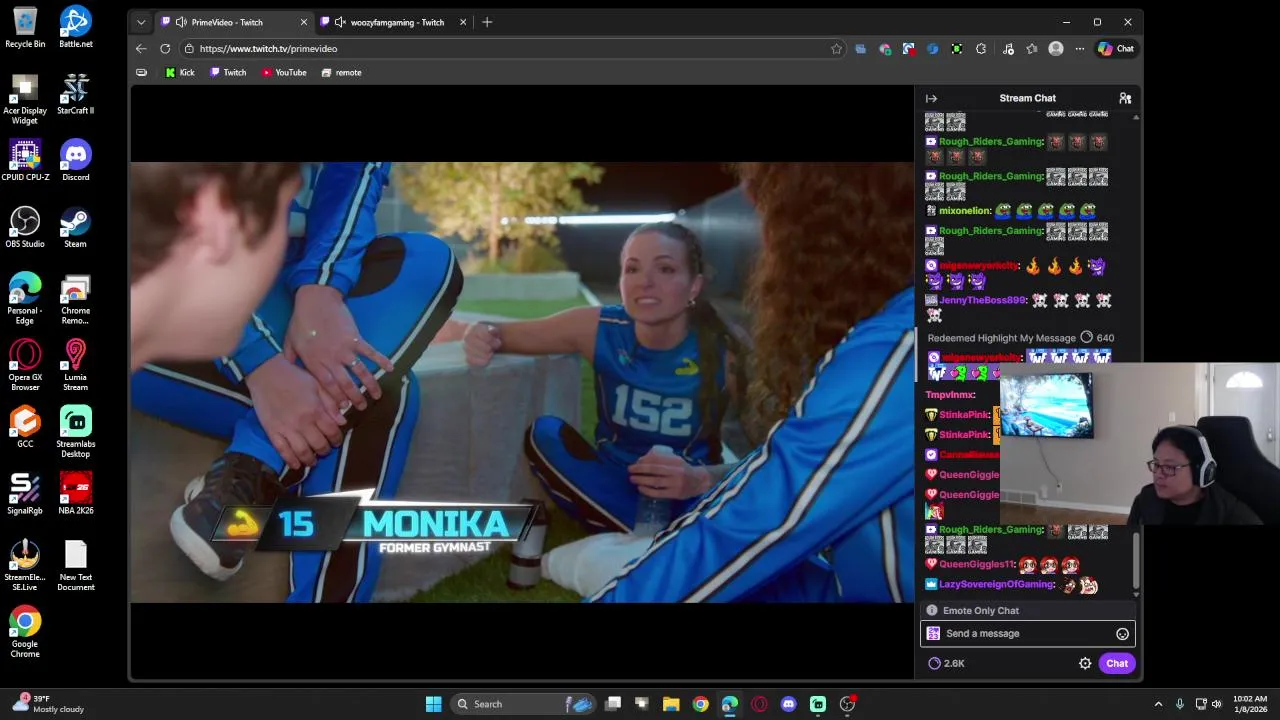Click the Emote Only Chat info icon
The width and height of the screenshot is (1280, 720).
click(932, 611)
